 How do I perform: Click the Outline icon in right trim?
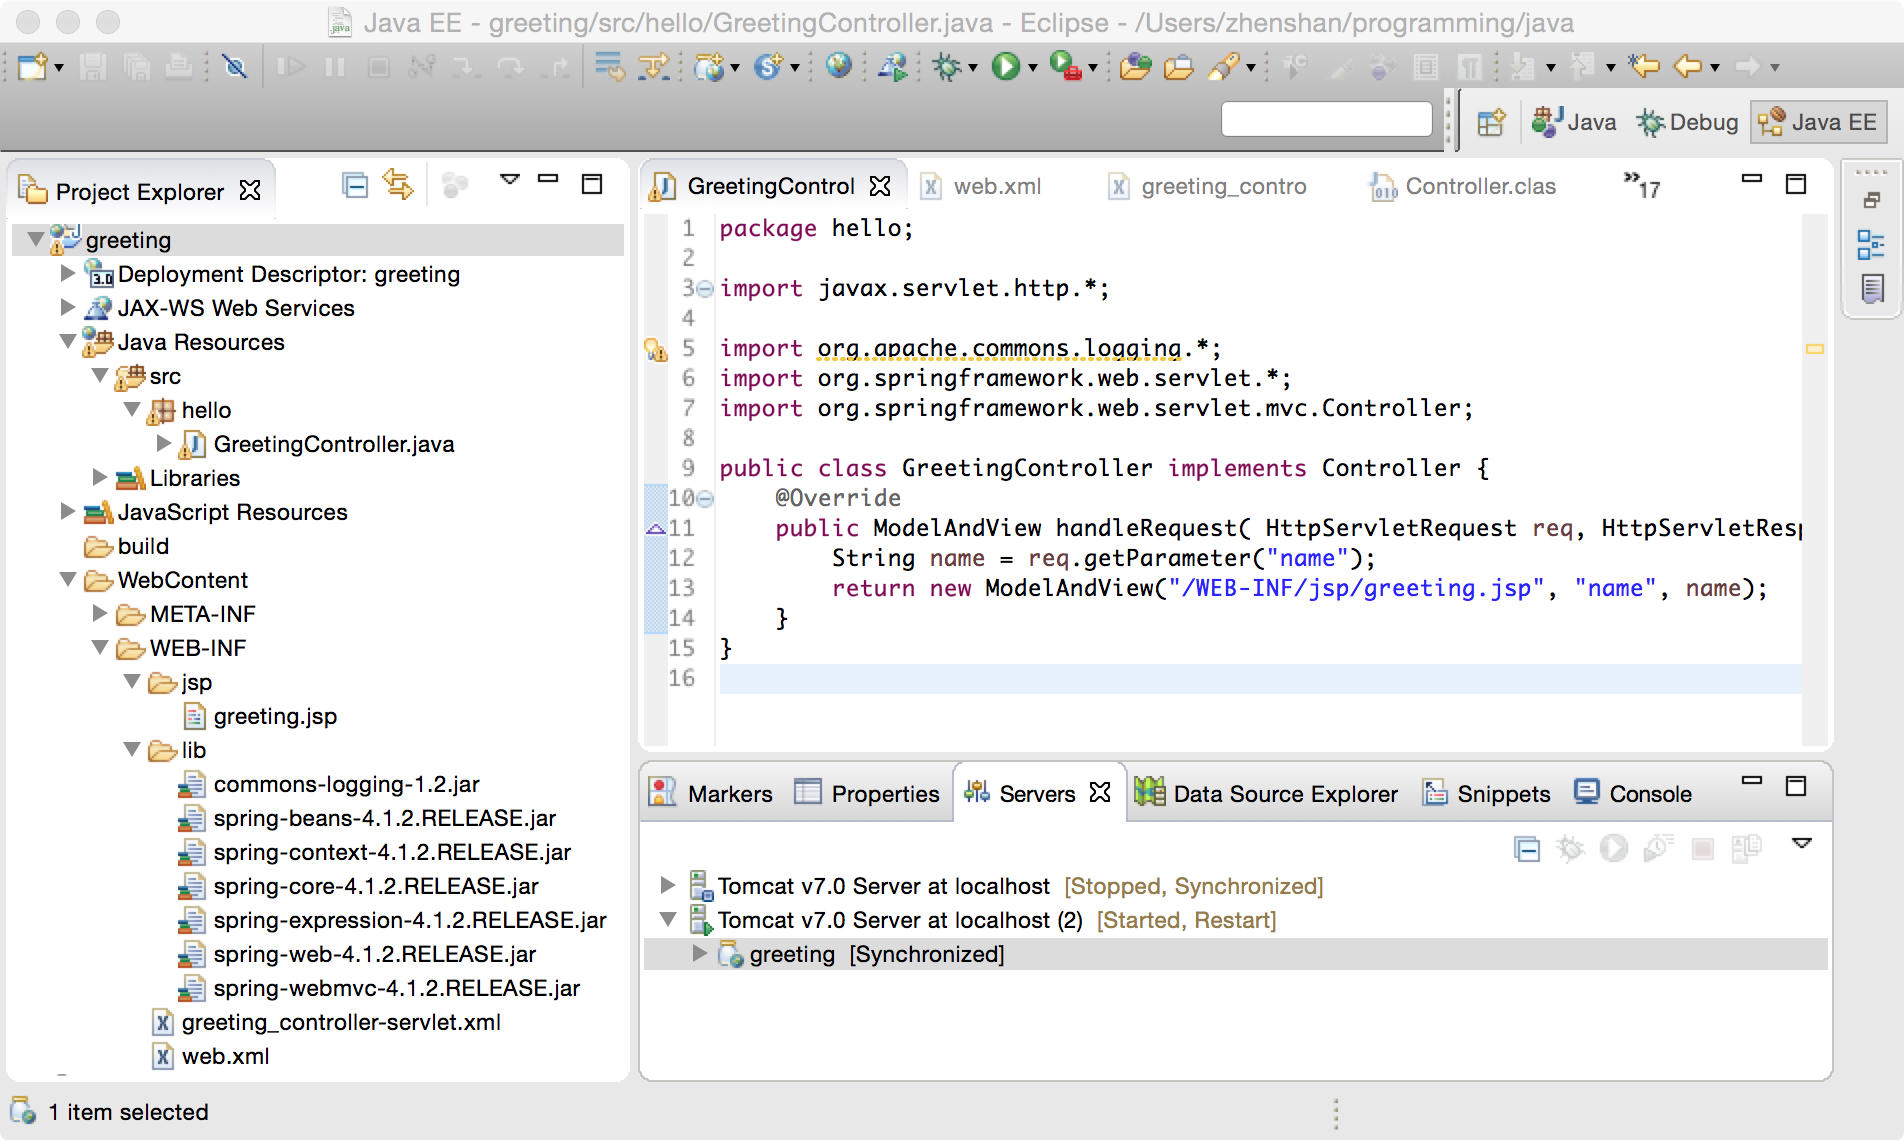(x=1871, y=244)
